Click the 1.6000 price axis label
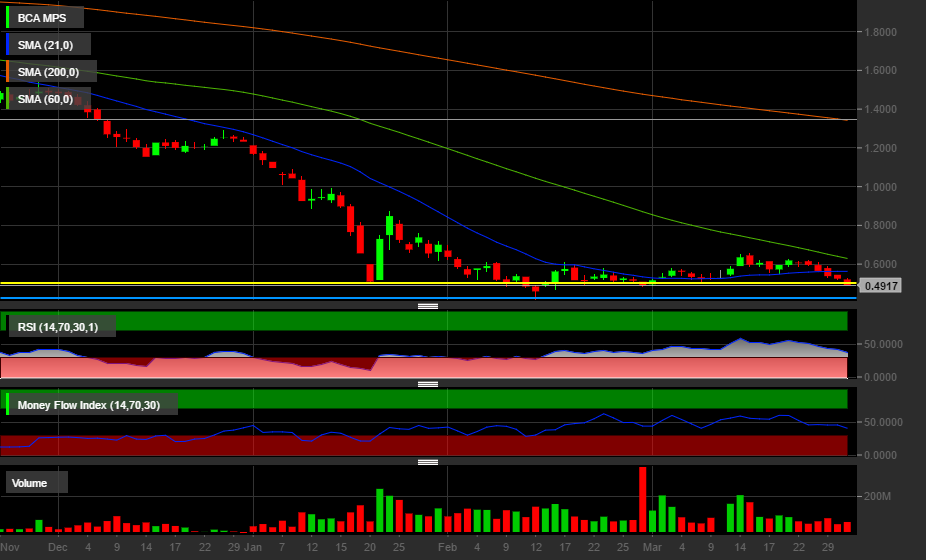Image resolution: width=926 pixels, height=560 pixels. (x=880, y=70)
